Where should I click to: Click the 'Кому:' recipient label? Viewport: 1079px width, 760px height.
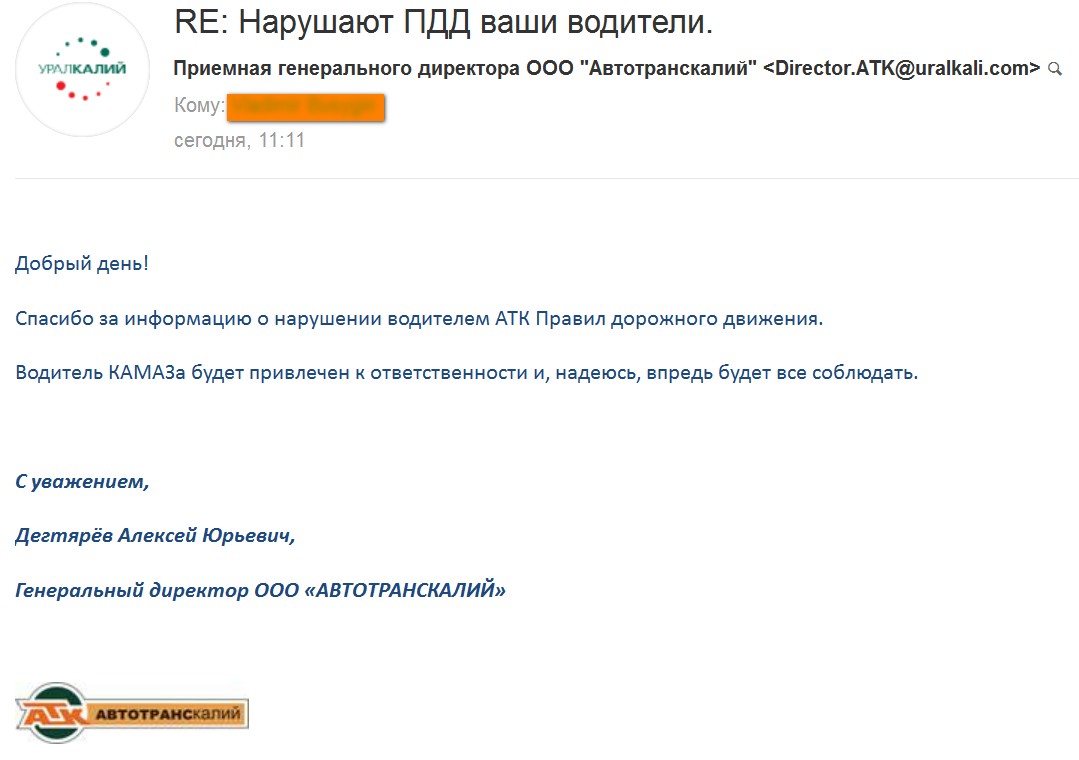click(x=199, y=106)
